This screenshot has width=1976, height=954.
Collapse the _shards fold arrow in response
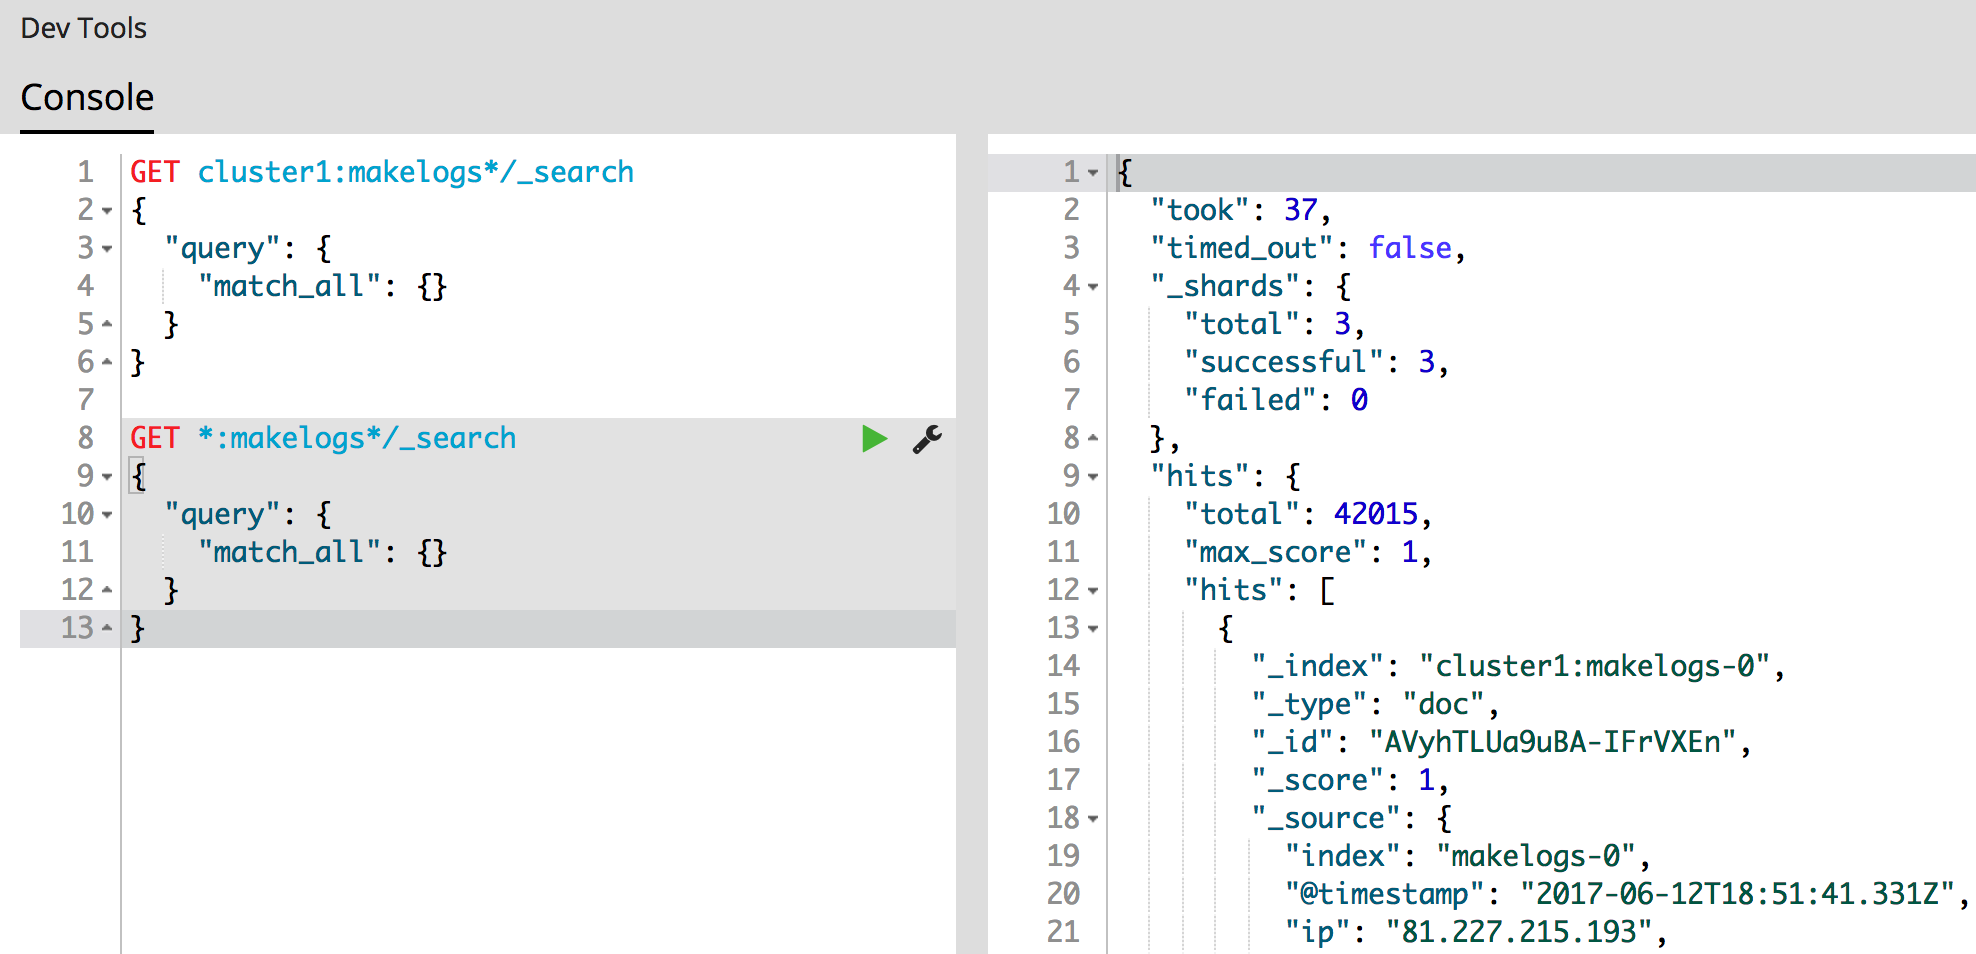pyautogui.click(x=1093, y=287)
